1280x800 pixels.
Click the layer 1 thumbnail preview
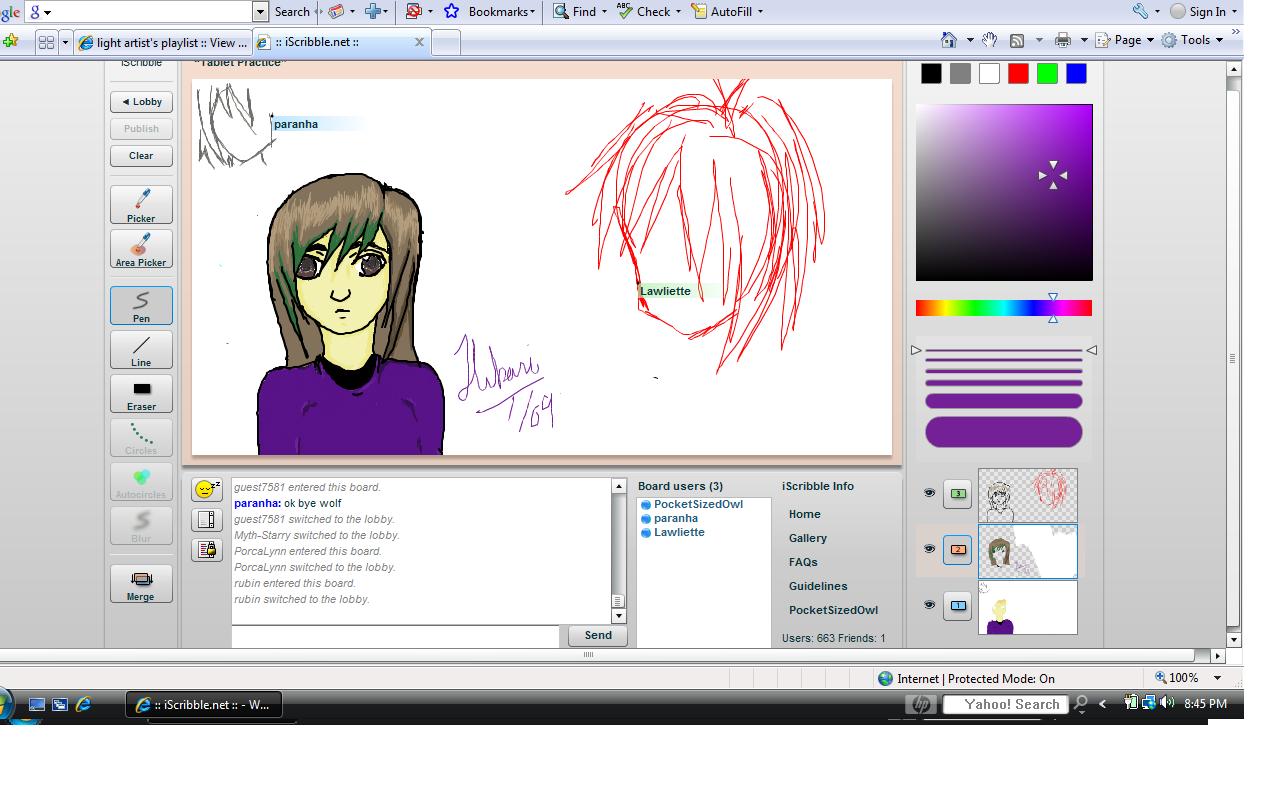click(1028, 607)
